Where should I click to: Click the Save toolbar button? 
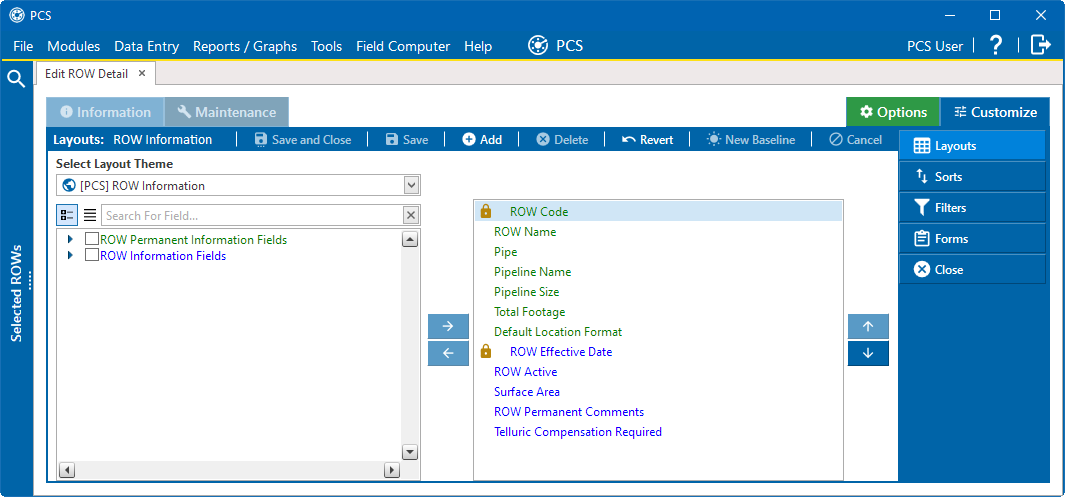click(x=407, y=140)
